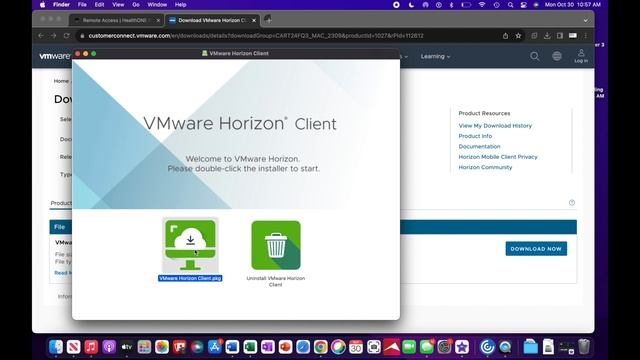
Task: Open the Downloads folder in the Dock
Action: (x=531, y=347)
